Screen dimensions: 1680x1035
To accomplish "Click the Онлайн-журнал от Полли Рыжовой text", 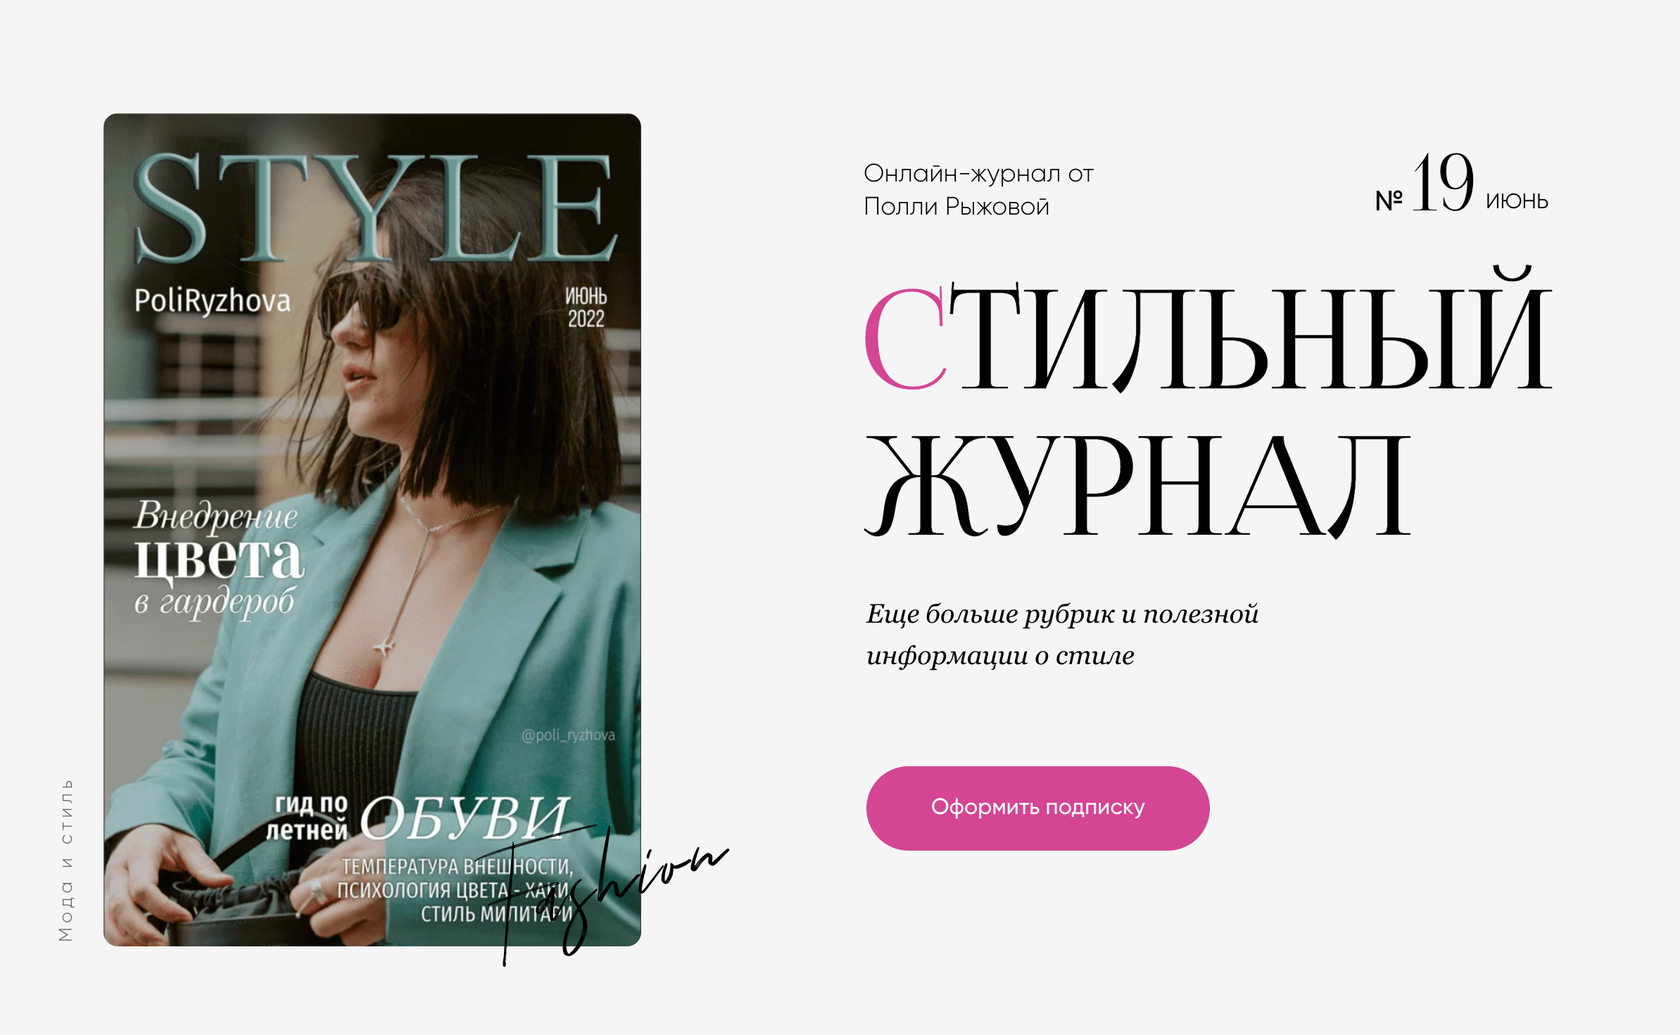I will (978, 190).
